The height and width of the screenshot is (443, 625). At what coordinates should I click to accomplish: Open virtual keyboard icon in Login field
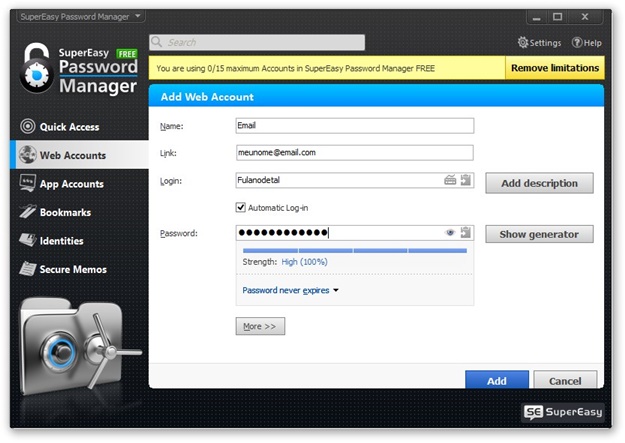(450, 180)
